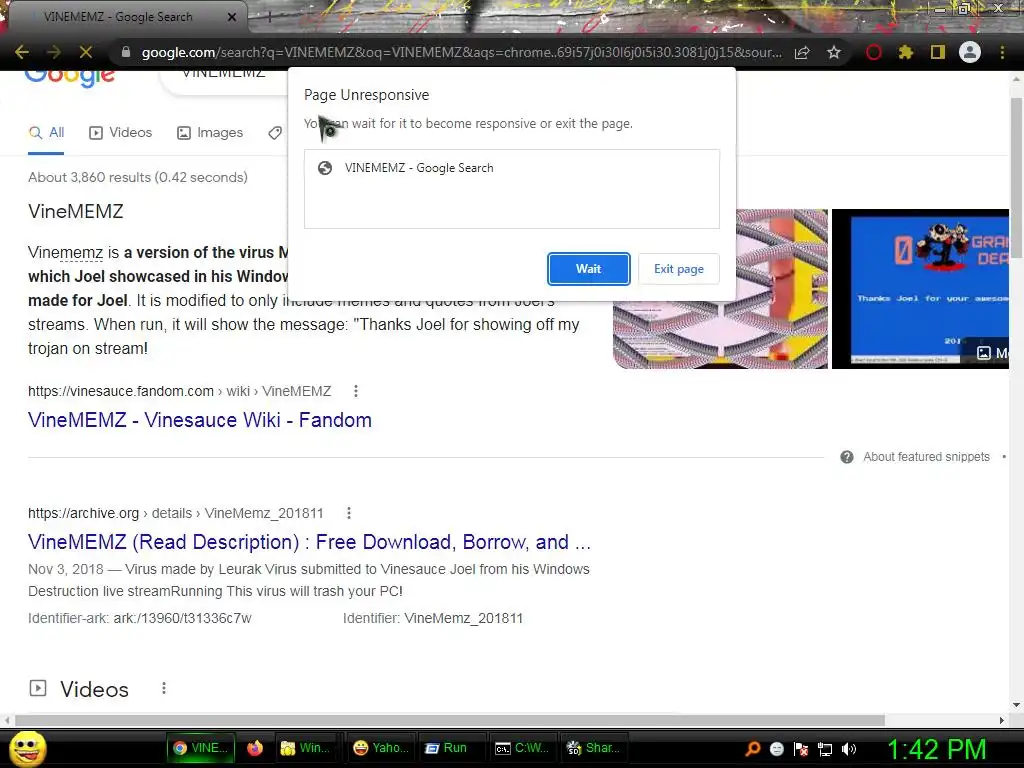Open the profile avatar icon

coord(970,52)
